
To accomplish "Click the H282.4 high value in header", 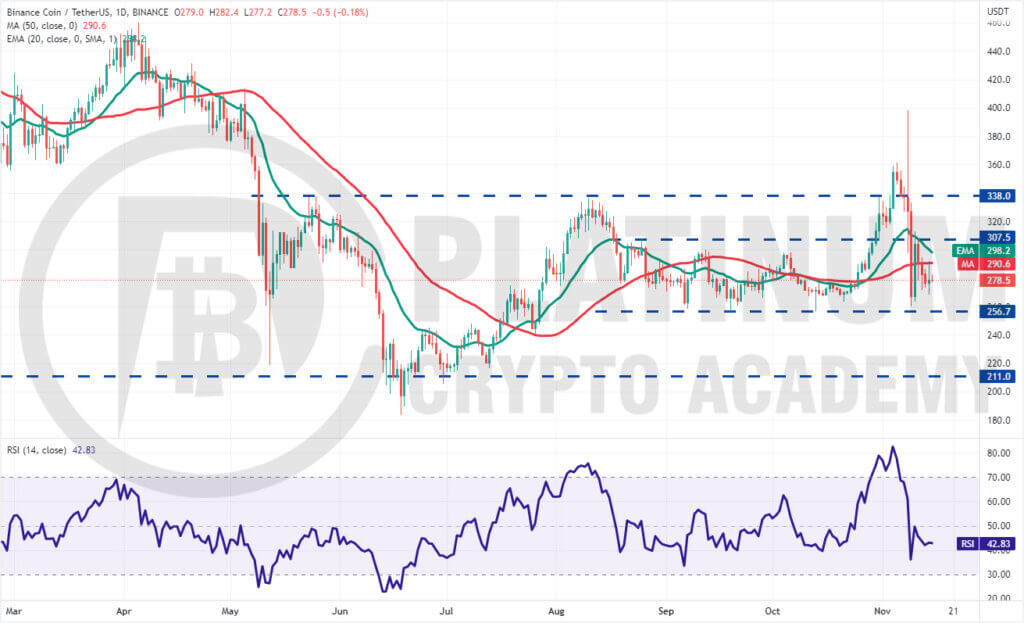I will tap(224, 12).
